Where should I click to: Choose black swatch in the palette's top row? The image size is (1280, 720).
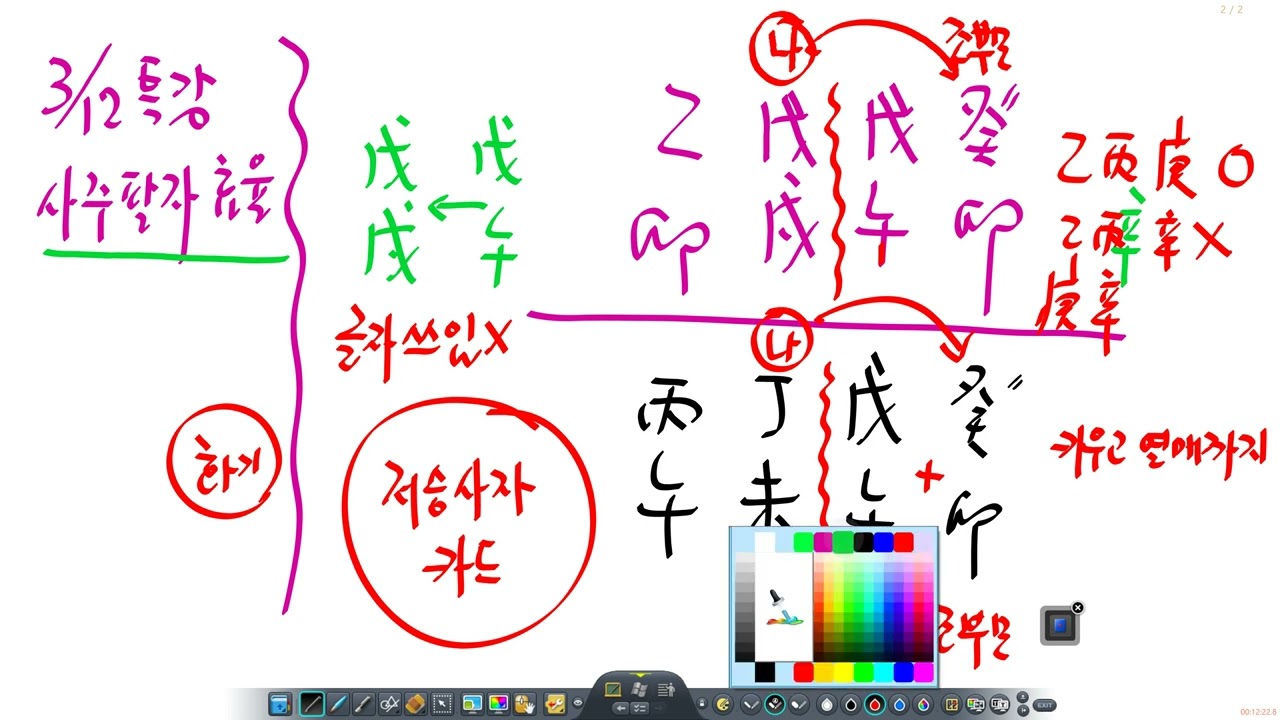(863, 542)
